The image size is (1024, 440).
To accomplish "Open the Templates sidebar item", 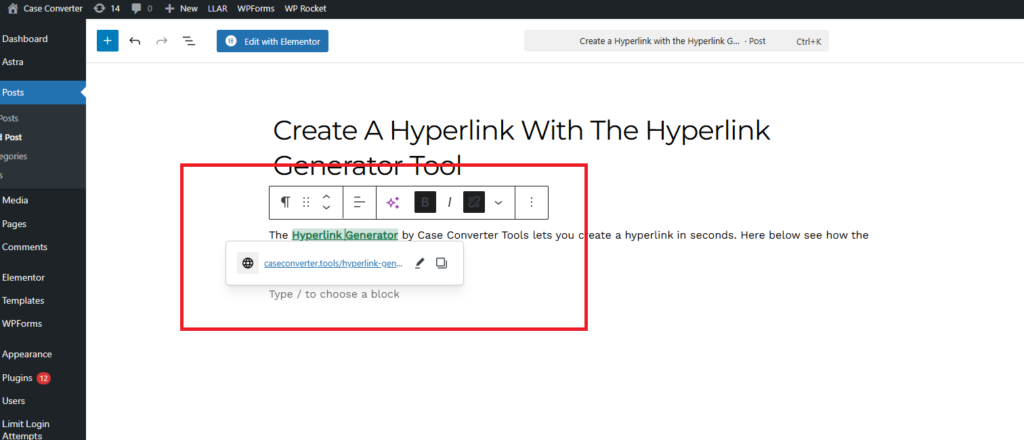I will 24,301.
